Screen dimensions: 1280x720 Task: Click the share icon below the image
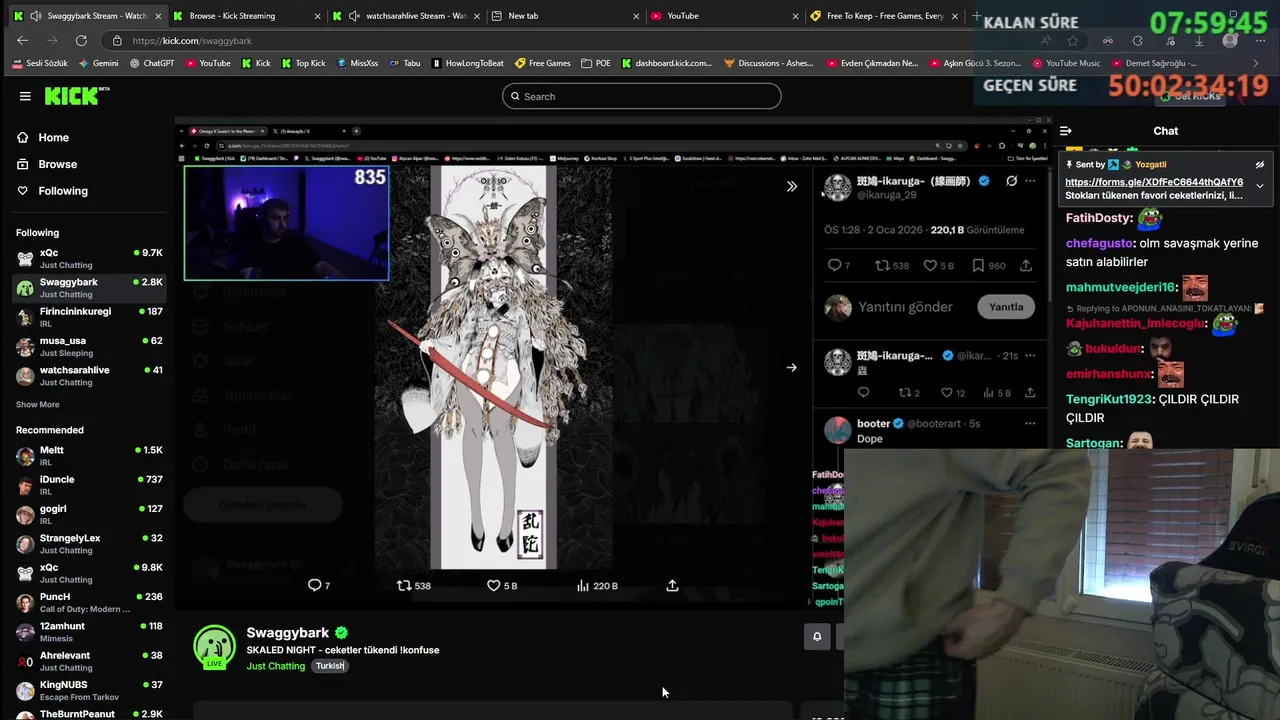(672, 585)
